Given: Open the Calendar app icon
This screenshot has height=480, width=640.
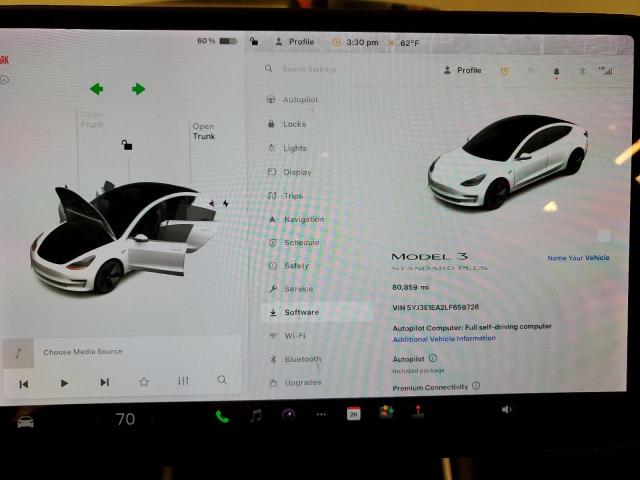Looking at the screenshot, I should (353, 413).
